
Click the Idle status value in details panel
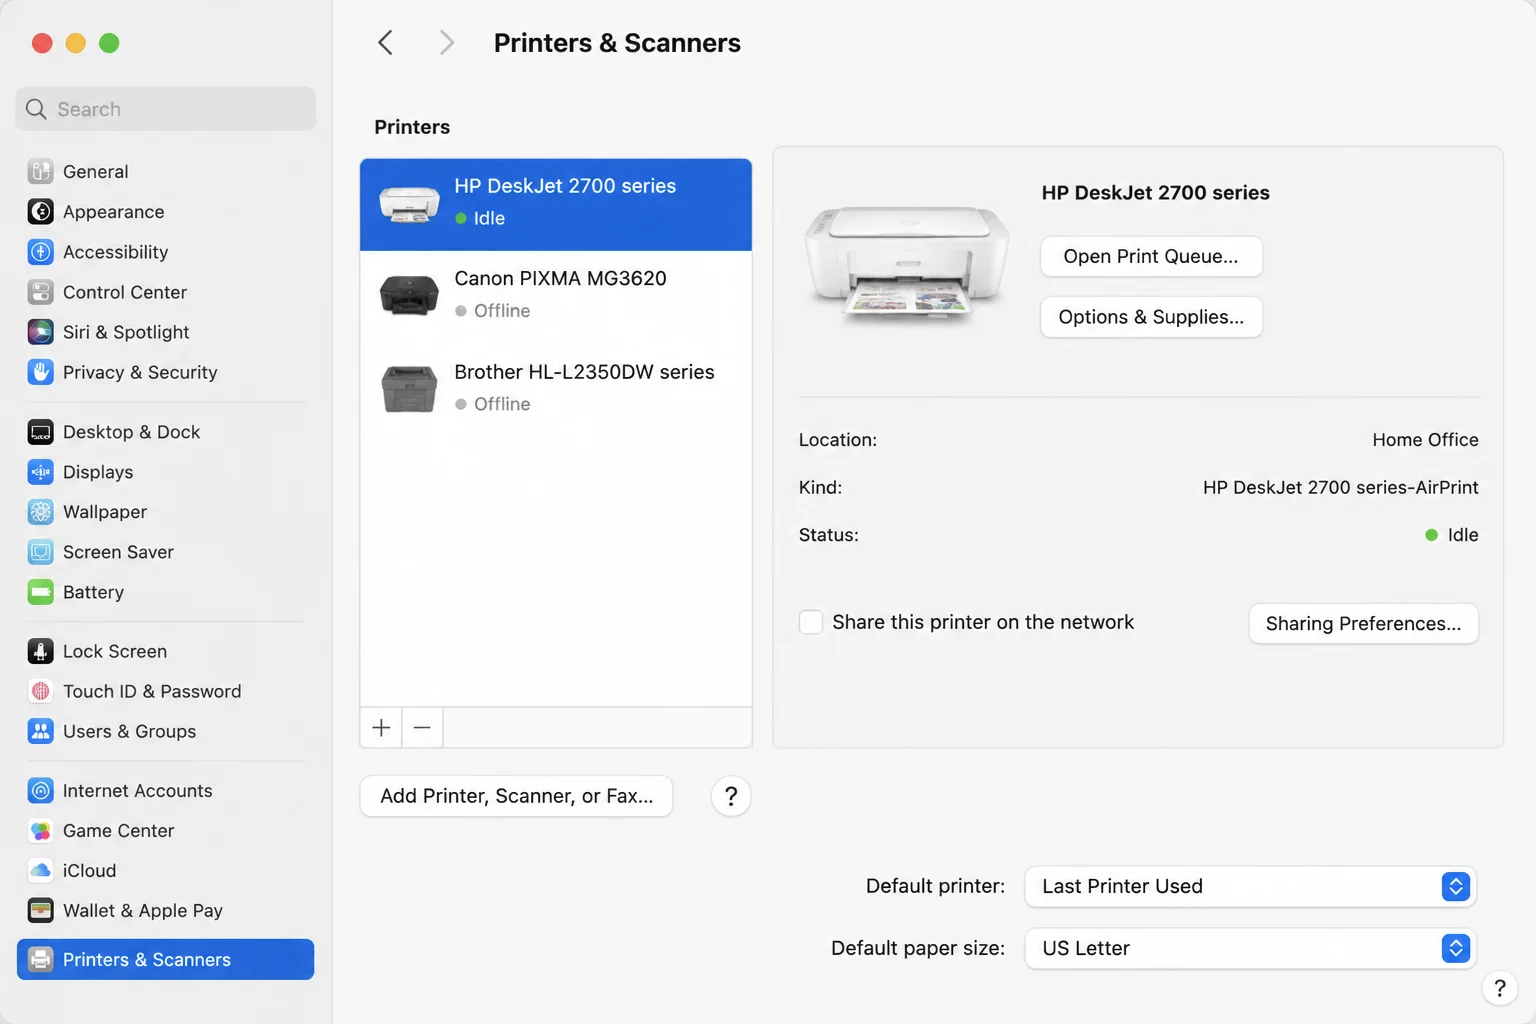[1462, 535]
